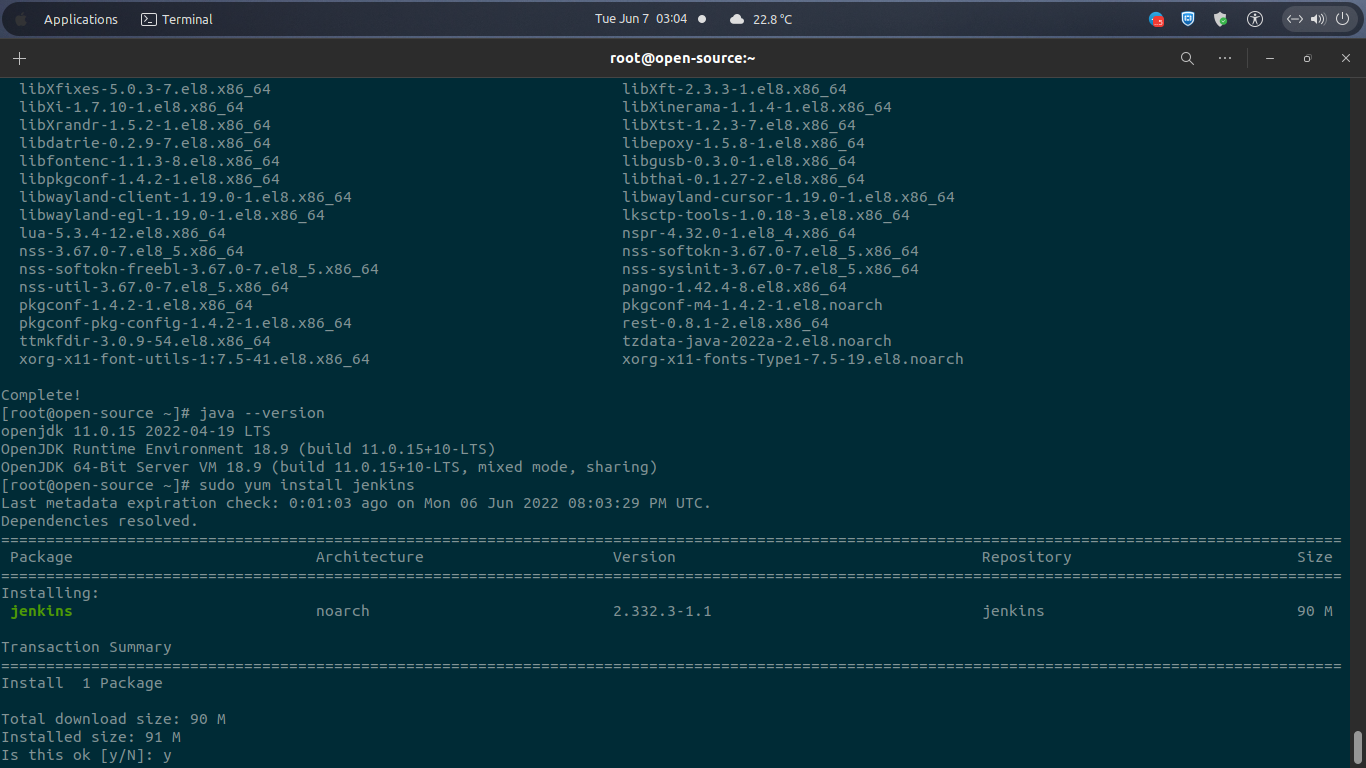Click the xorg-x11-font-utils-1:7.5-41 entry
This screenshot has height=768, width=1366.
point(194,359)
